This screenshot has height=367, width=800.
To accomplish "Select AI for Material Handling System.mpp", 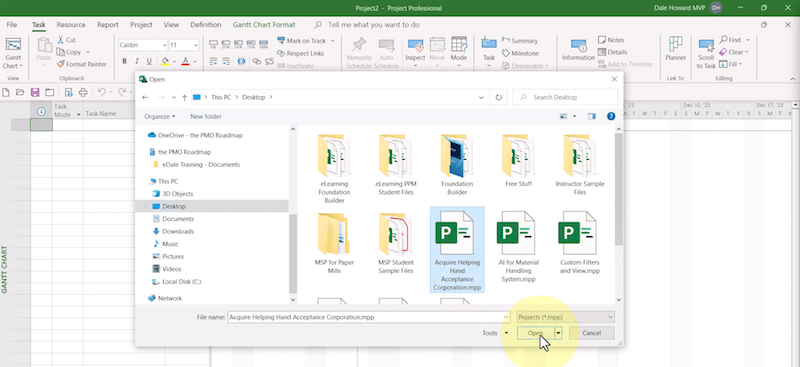I will pyautogui.click(x=518, y=248).
